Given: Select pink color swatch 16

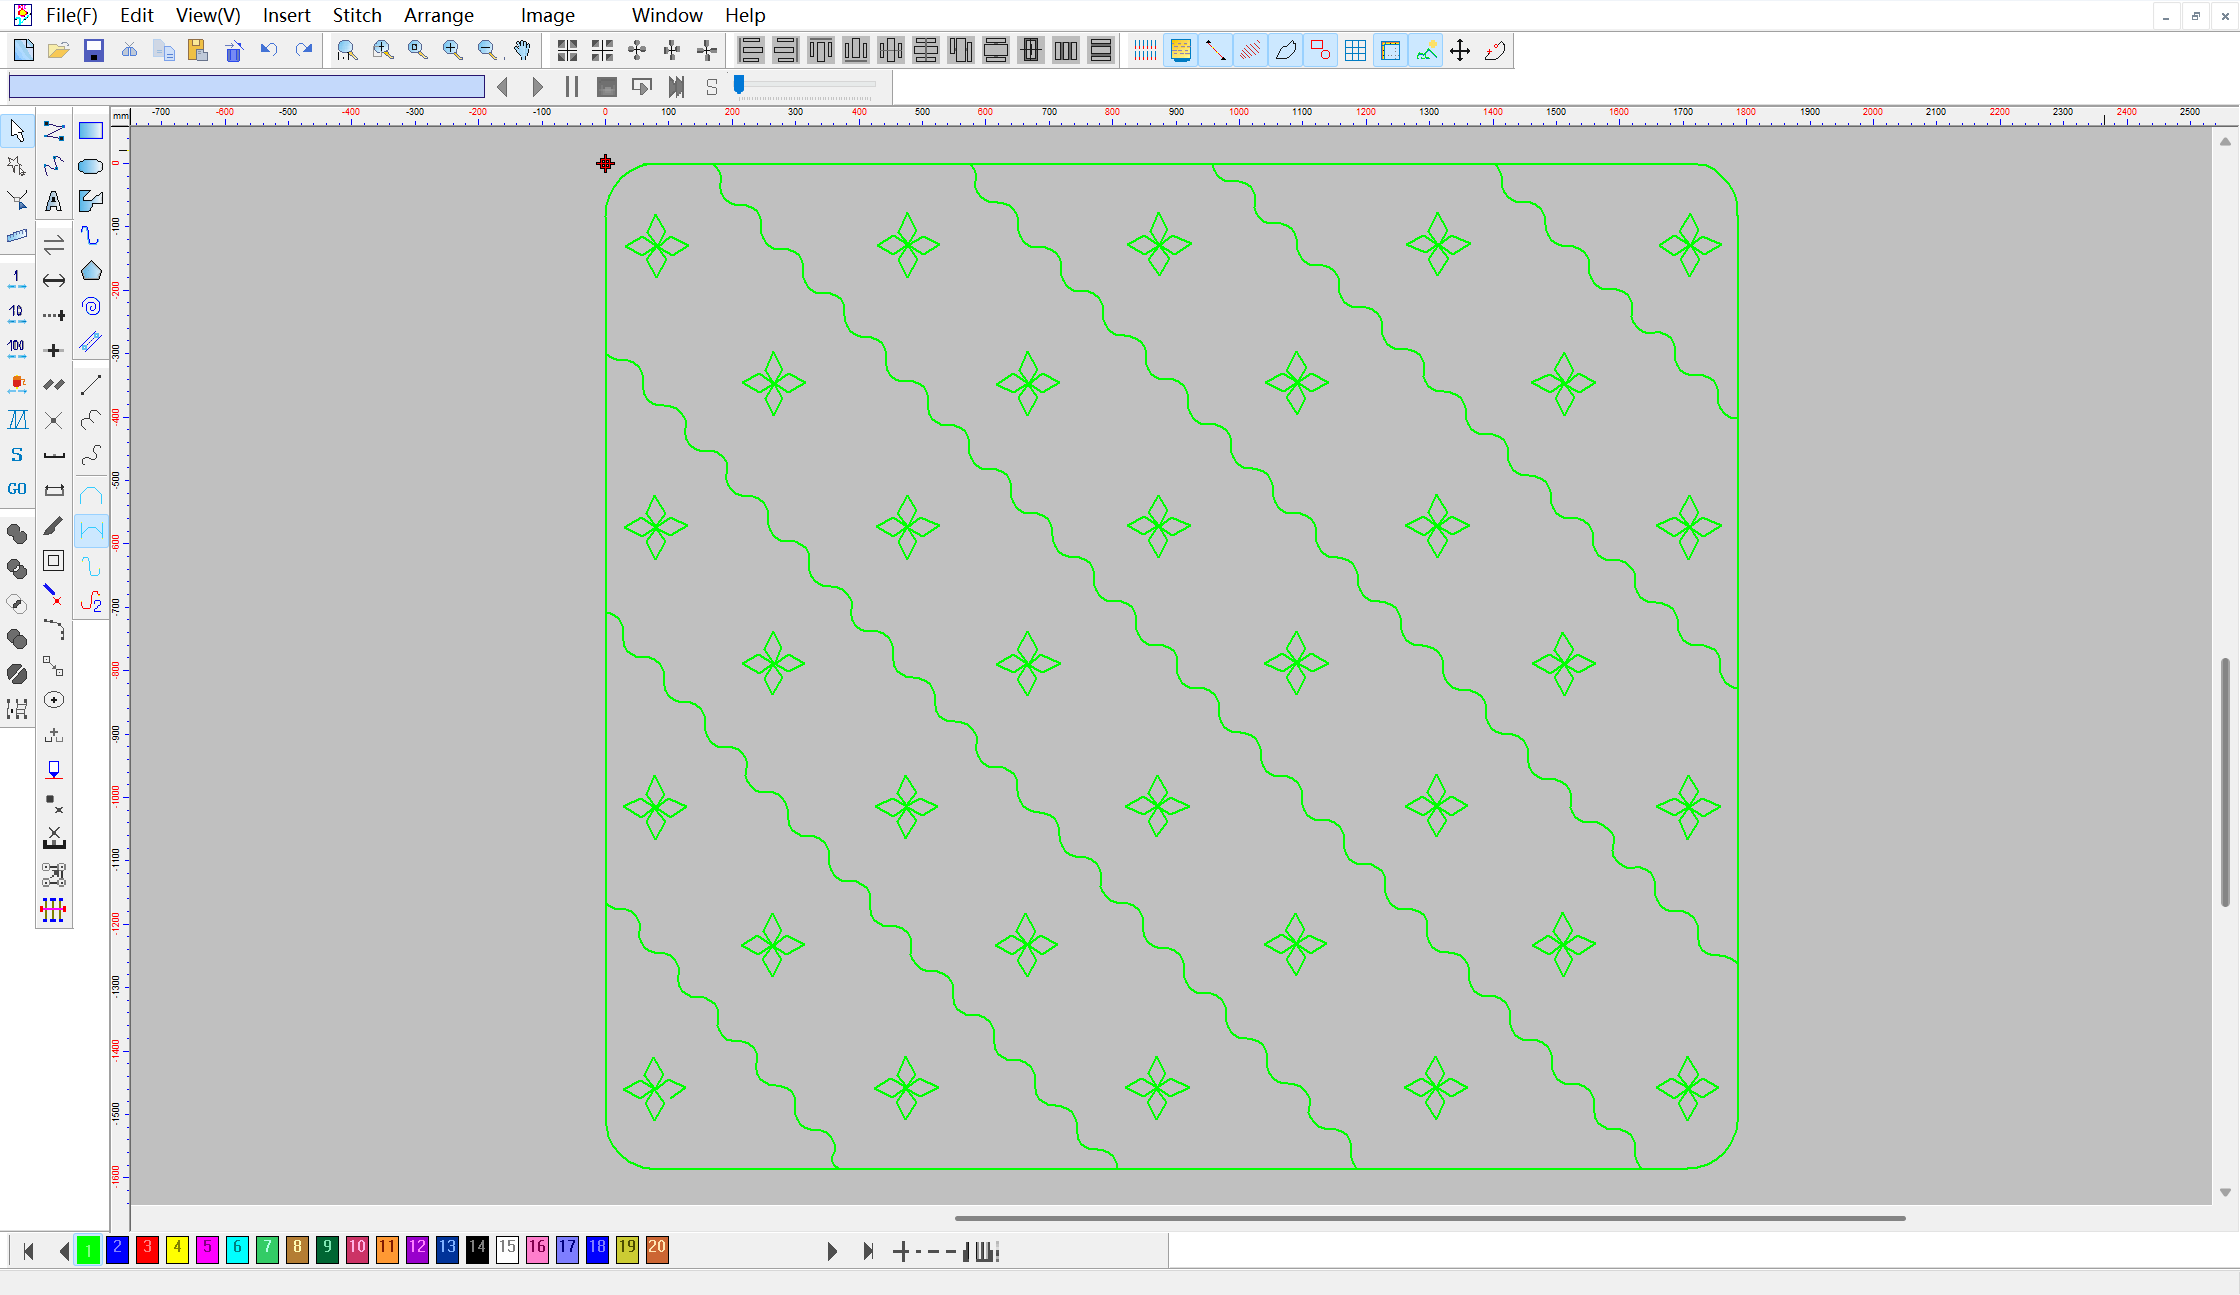Looking at the screenshot, I should pos(537,1249).
